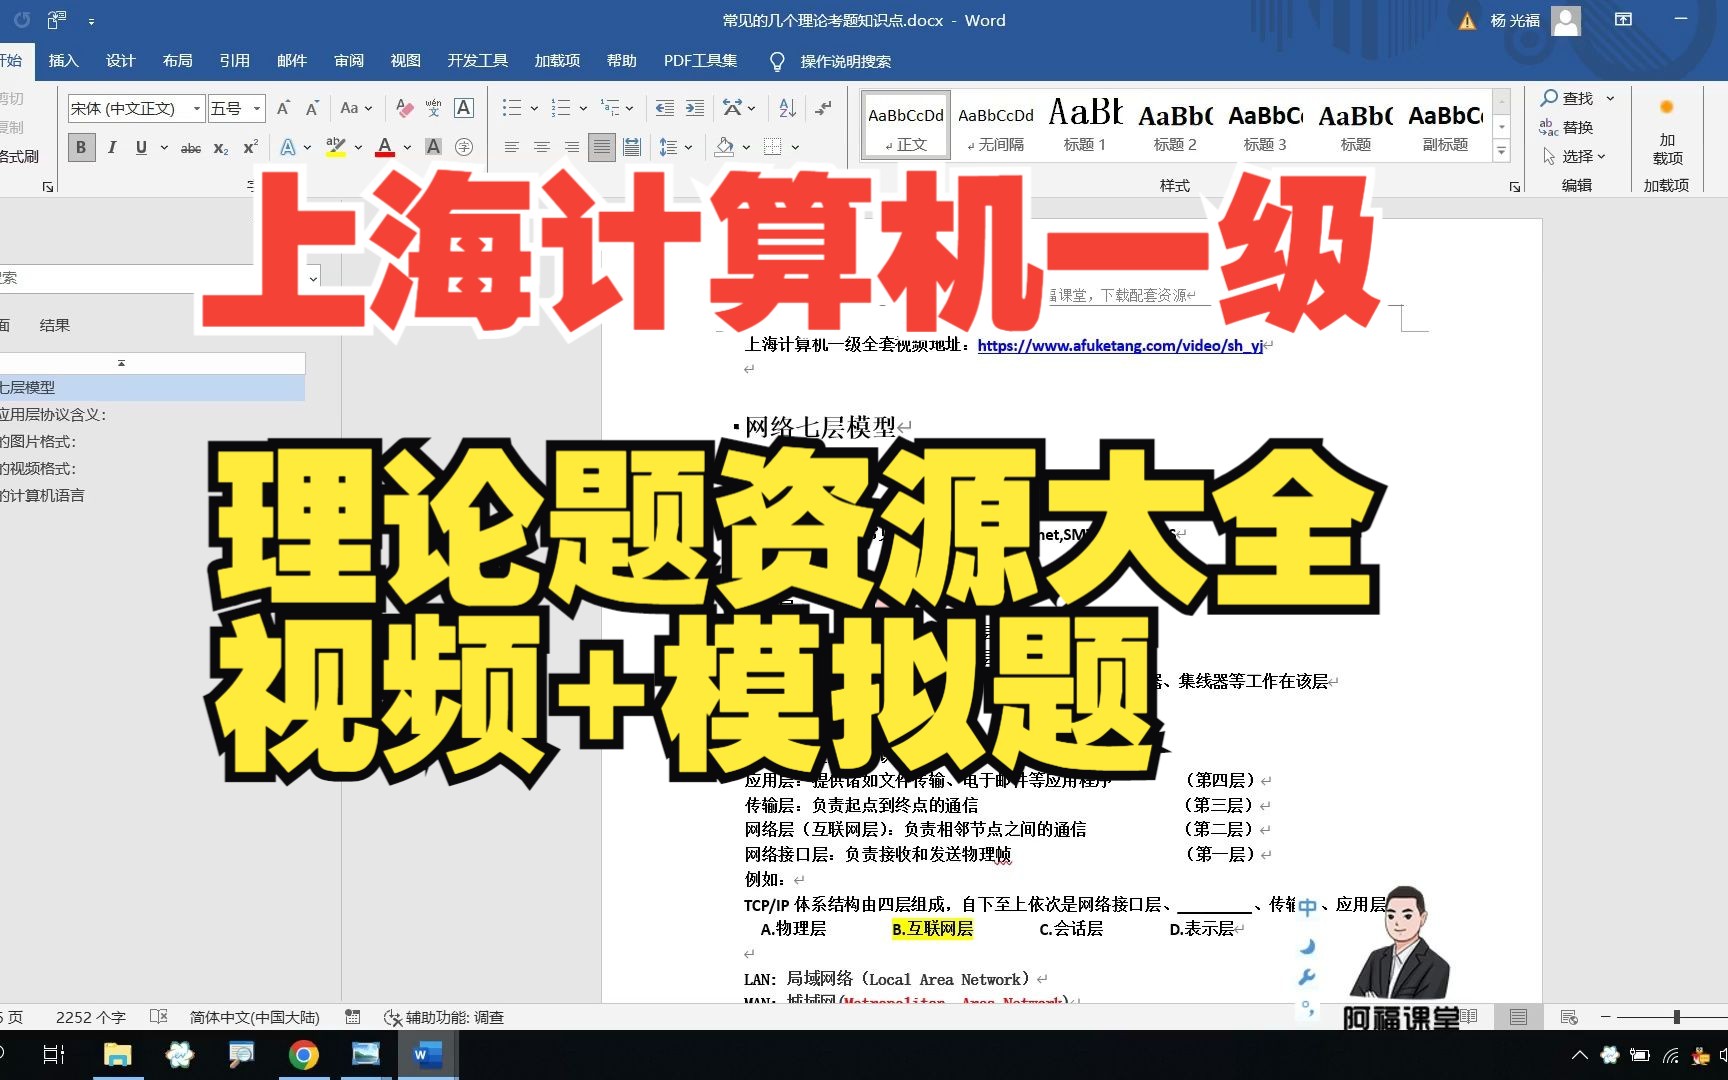
Task: Switch to the 插入 ribbon tab
Action: pyautogui.click(x=63, y=60)
